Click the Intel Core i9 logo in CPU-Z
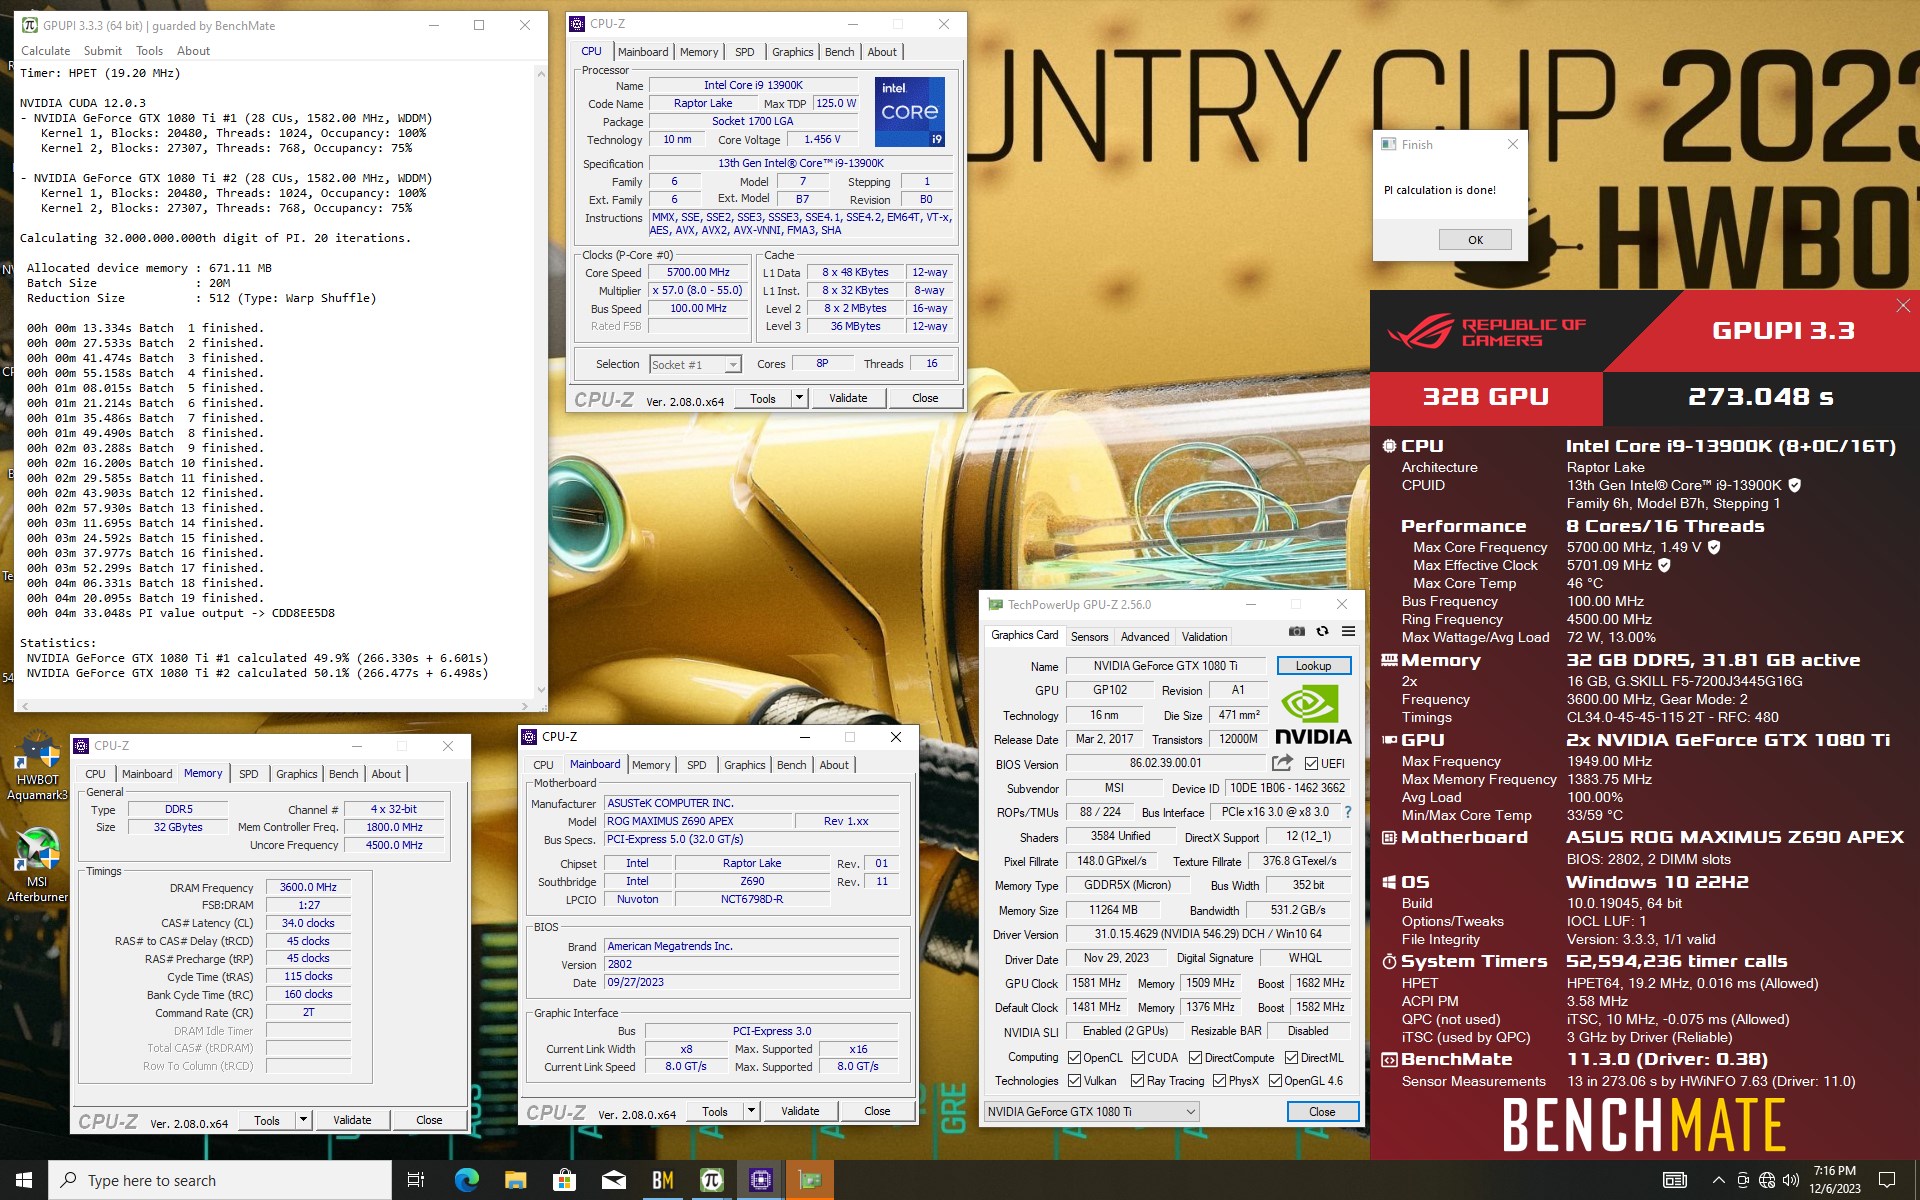Screen dimensions: 1920x1200 click(909, 112)
